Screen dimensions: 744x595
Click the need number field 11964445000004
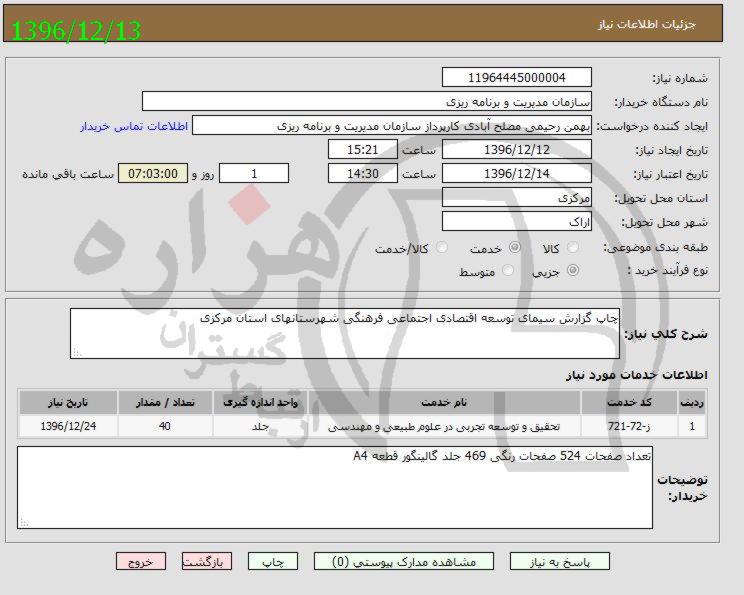tap(517, 77)
